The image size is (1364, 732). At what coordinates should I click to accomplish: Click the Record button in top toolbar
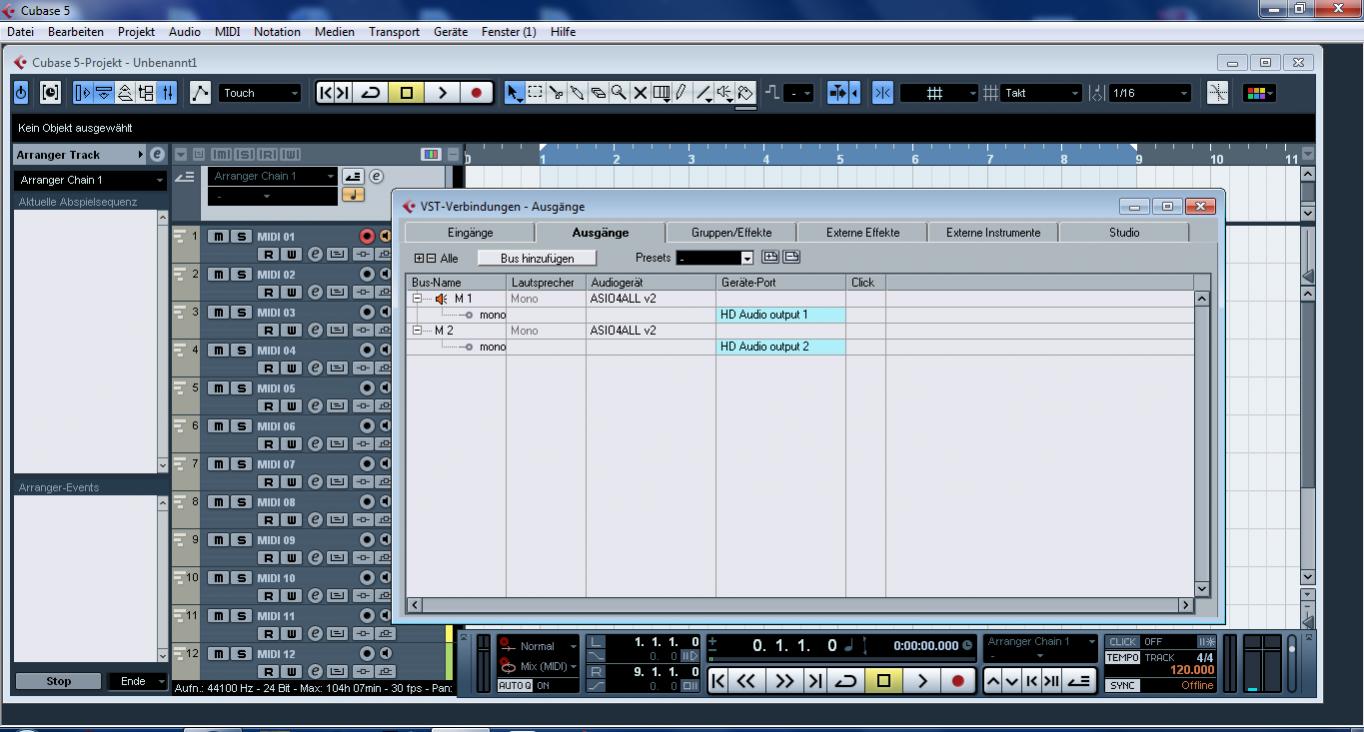(x=475, y=93)
